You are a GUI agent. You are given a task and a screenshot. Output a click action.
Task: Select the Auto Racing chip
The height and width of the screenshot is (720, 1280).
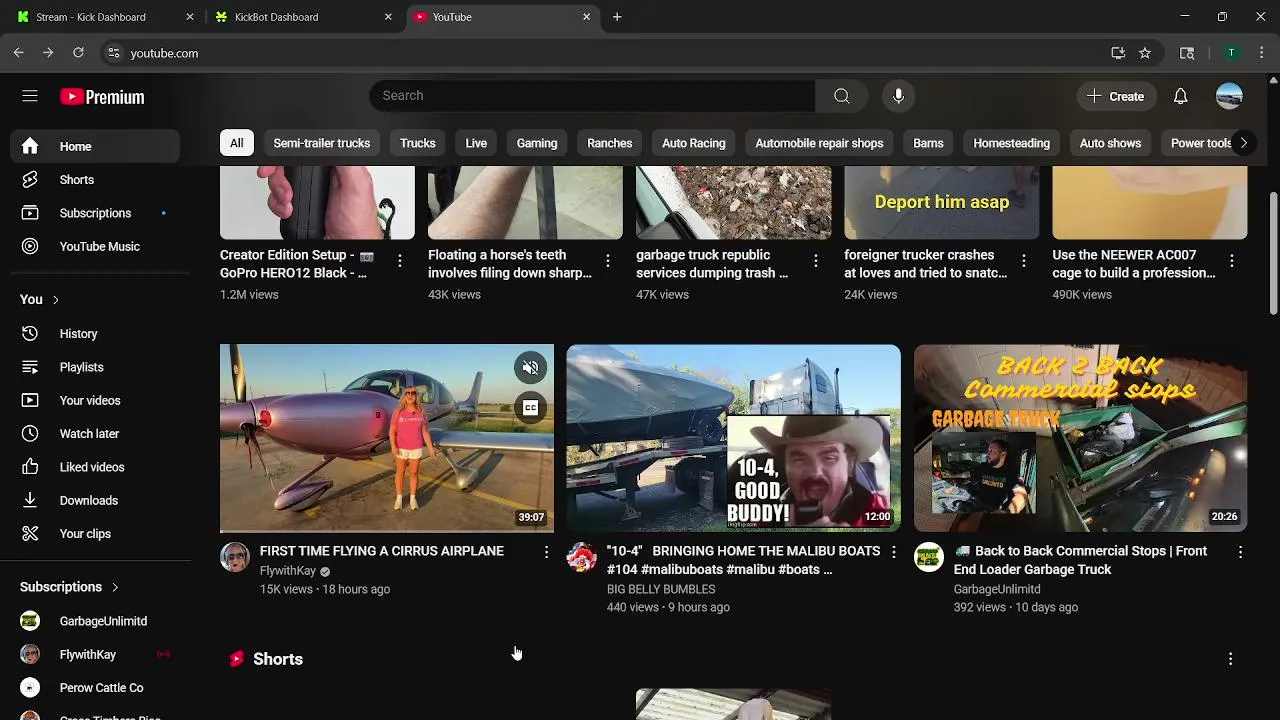694,143
